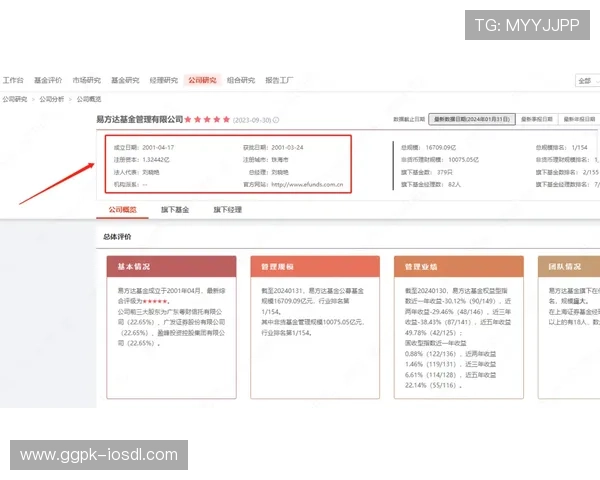Click the 团队情况 card header
600x480 pixels.
(569, 266)
